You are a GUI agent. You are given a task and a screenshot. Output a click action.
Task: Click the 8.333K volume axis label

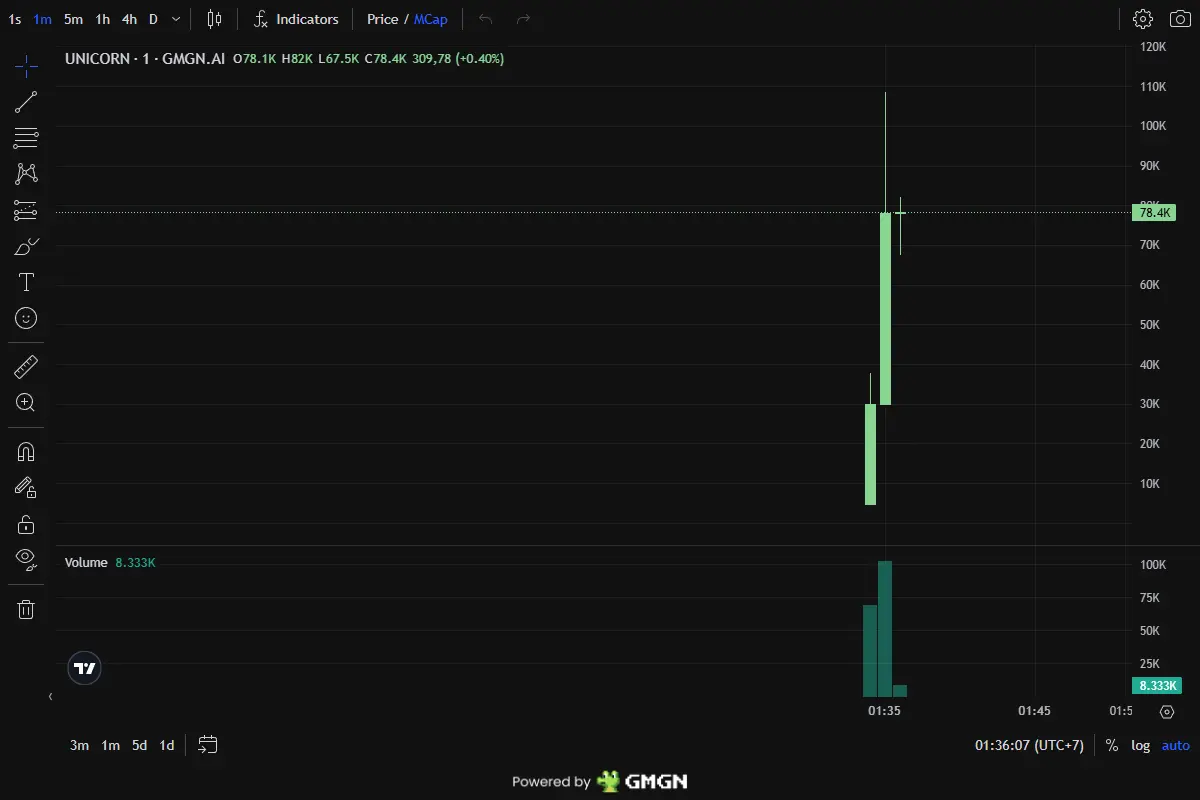point(1157,685)
